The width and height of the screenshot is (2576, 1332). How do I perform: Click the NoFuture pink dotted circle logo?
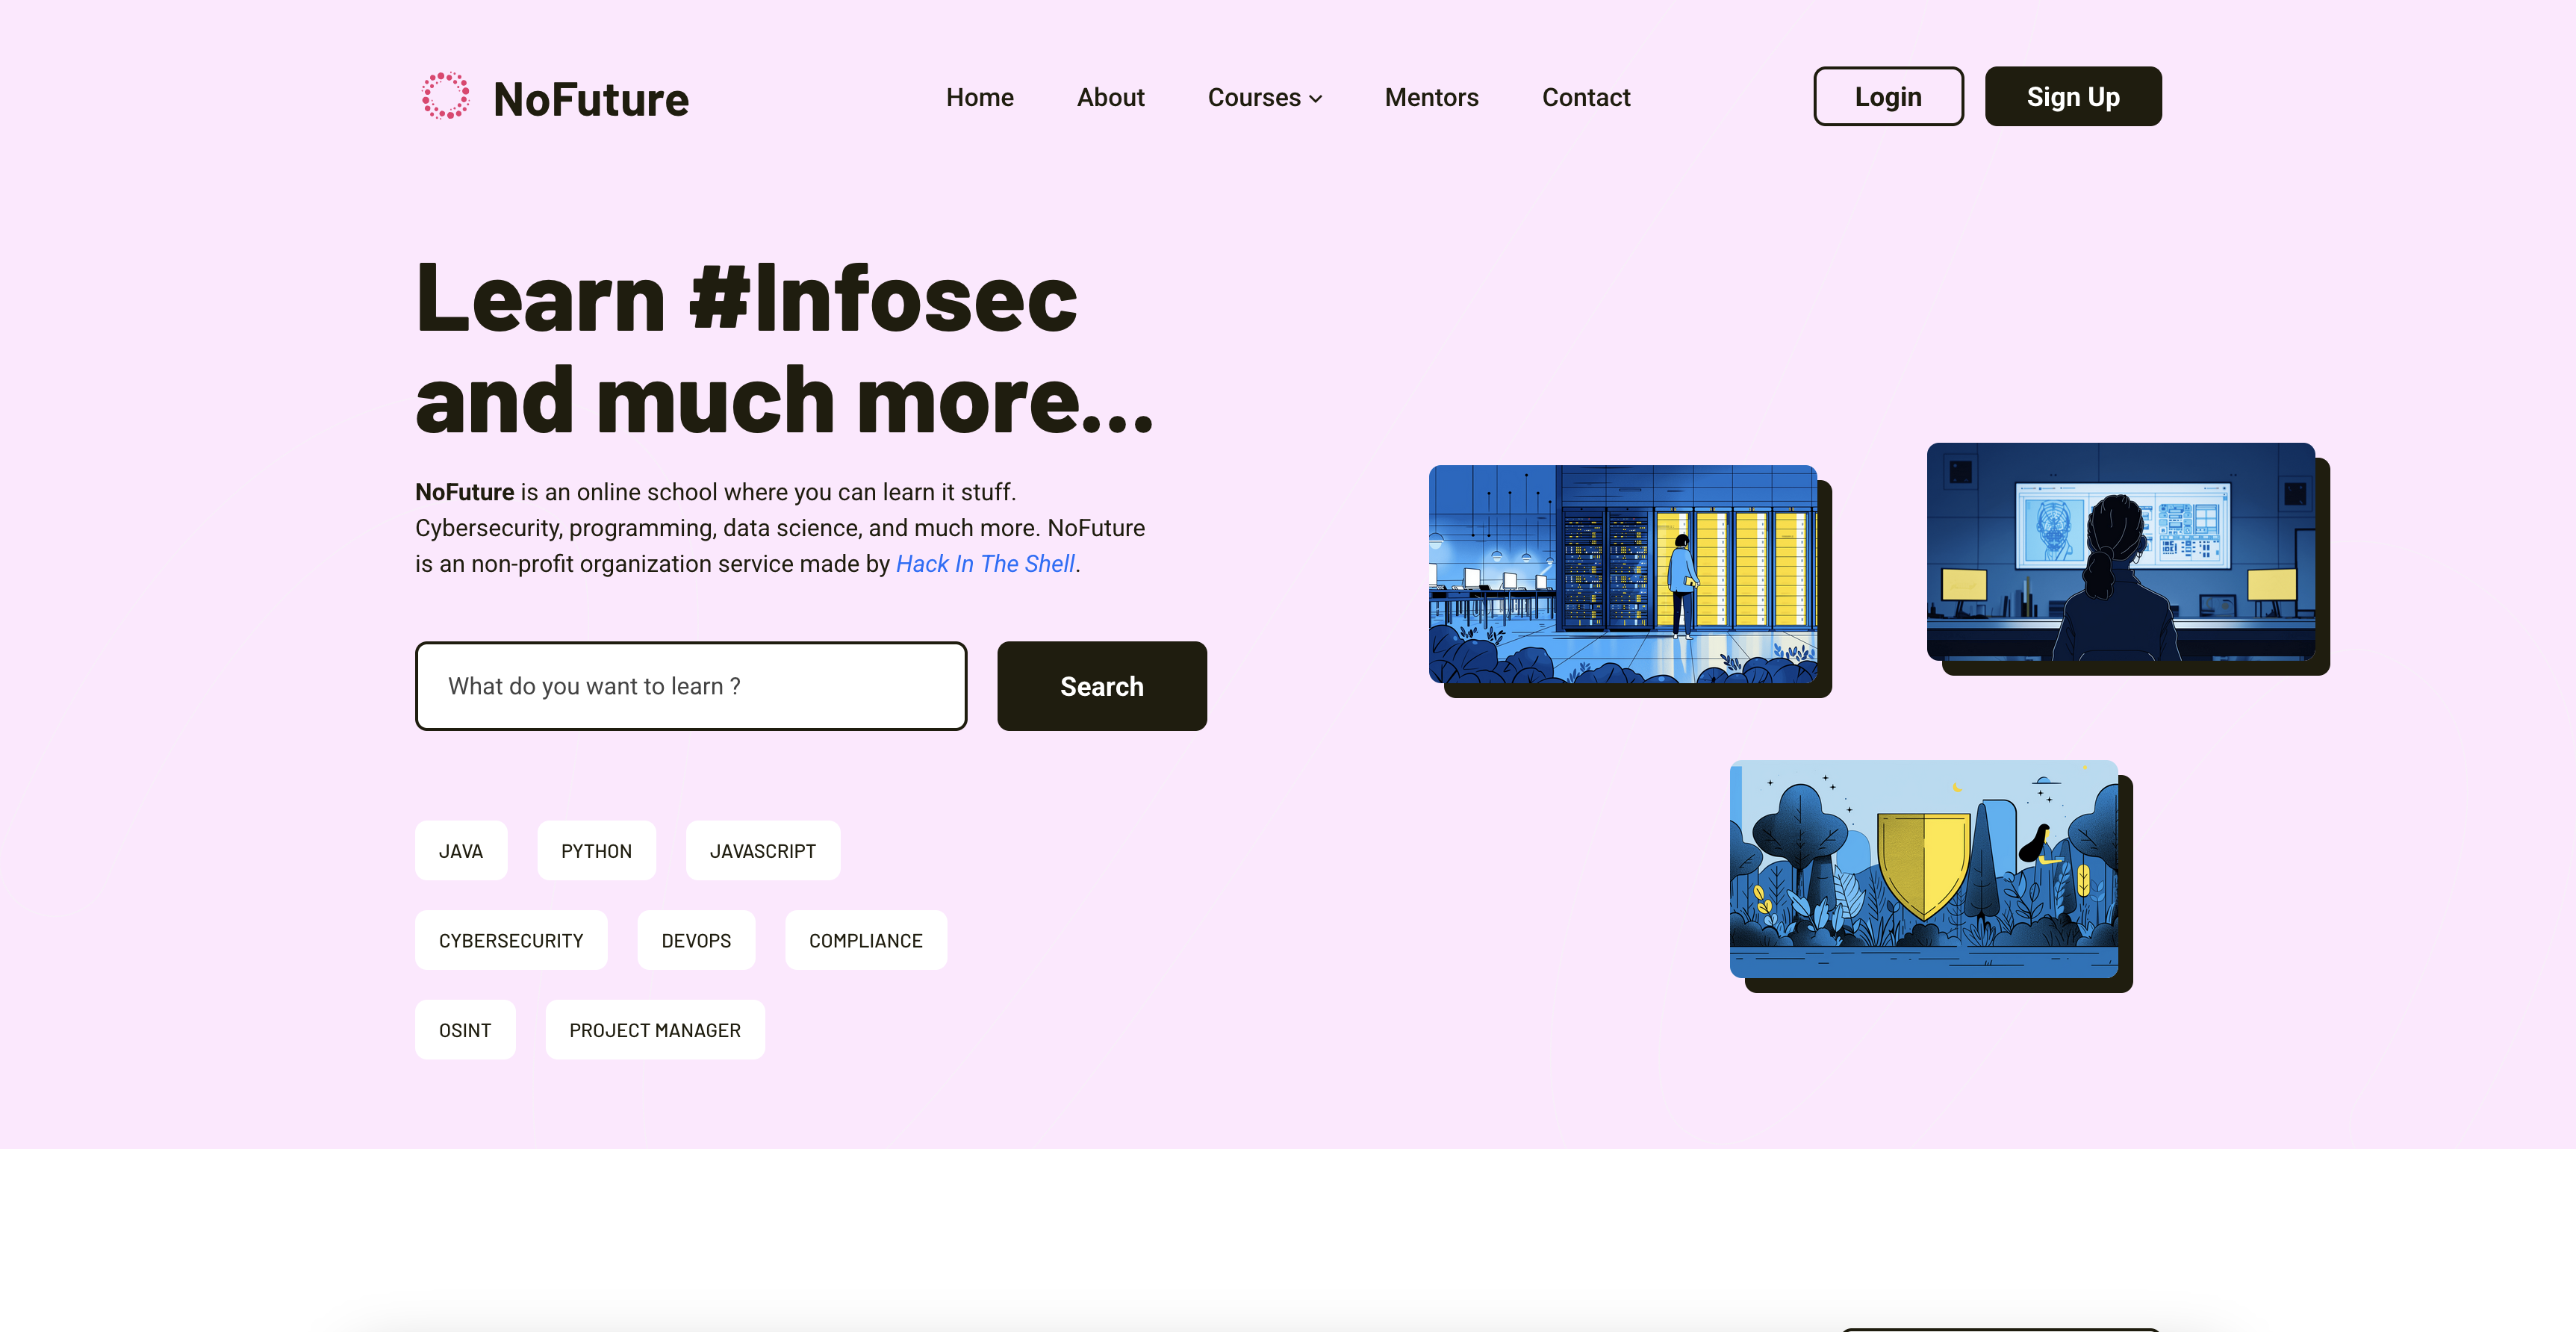pyautogui.click(x=445, y=96)
